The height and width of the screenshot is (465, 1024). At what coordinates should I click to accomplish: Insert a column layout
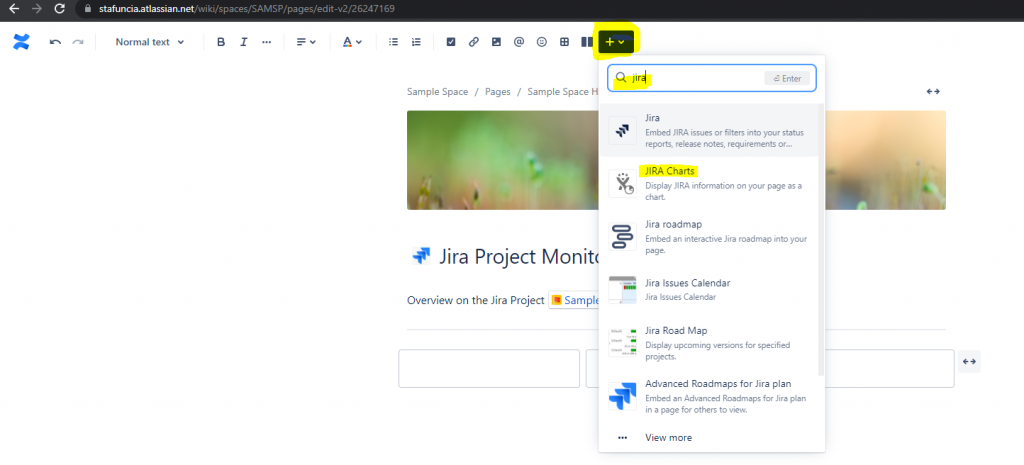click(586, 42)
